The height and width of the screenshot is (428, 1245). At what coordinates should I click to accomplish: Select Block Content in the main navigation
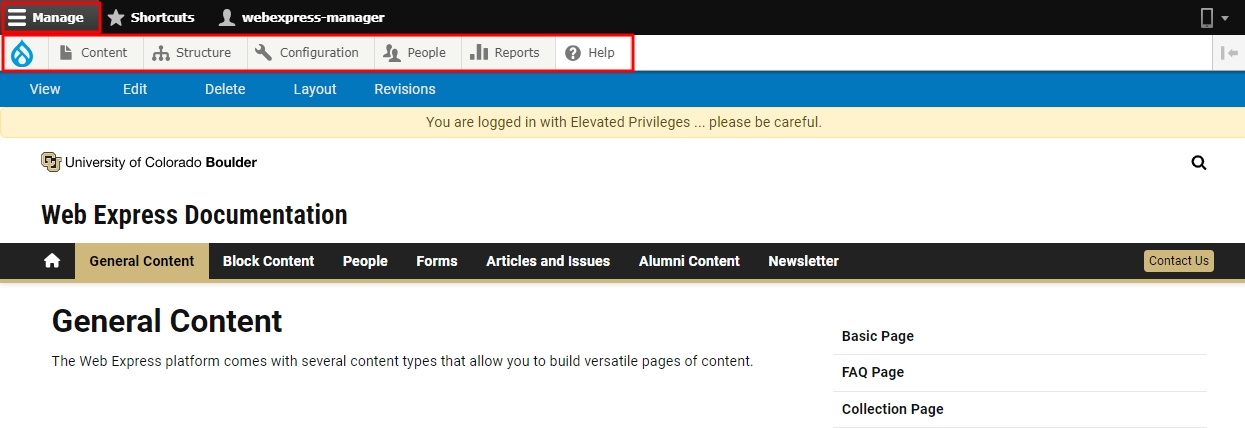click(x=268, y=261)
